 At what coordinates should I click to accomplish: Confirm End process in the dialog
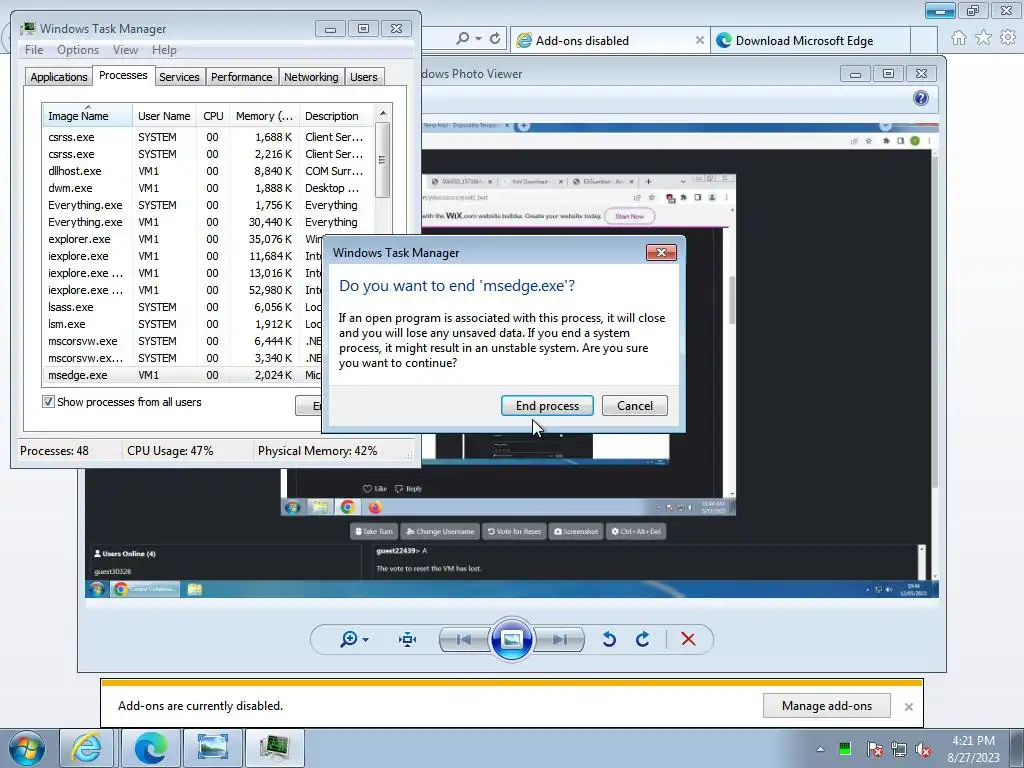click(x=547, y=406)
